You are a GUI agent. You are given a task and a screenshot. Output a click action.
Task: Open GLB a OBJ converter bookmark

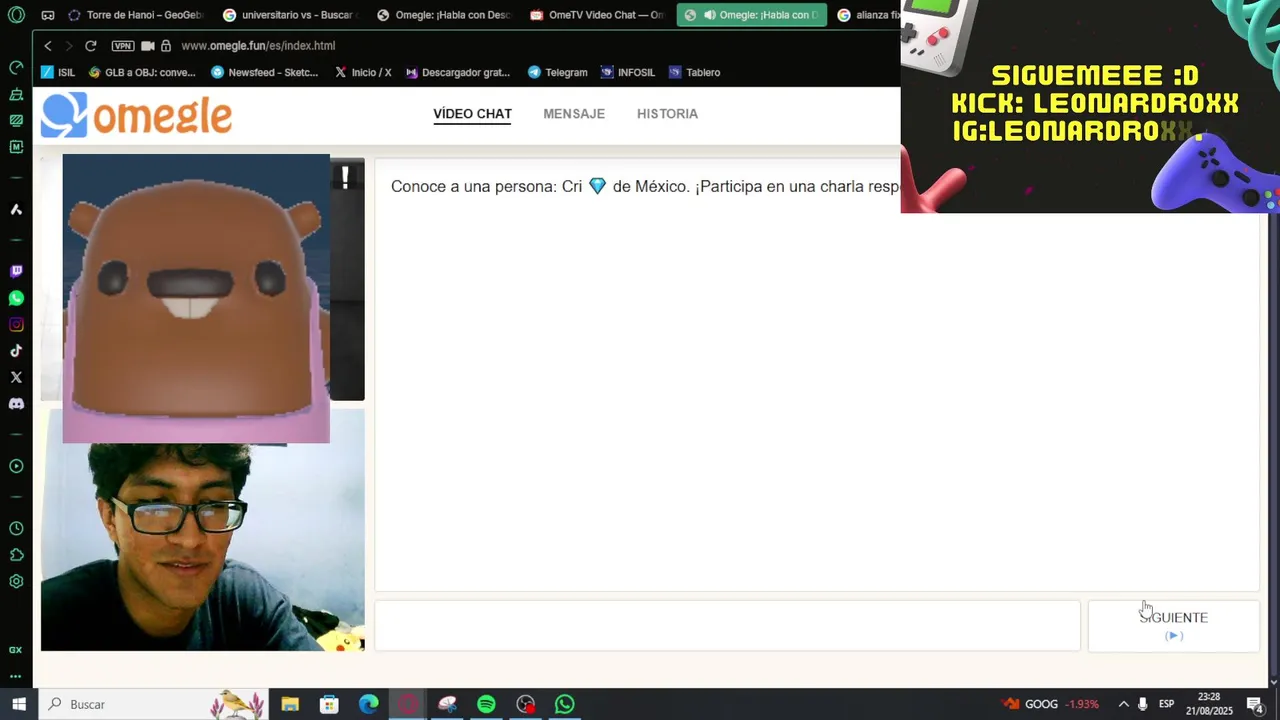click(x=142, y=72)
